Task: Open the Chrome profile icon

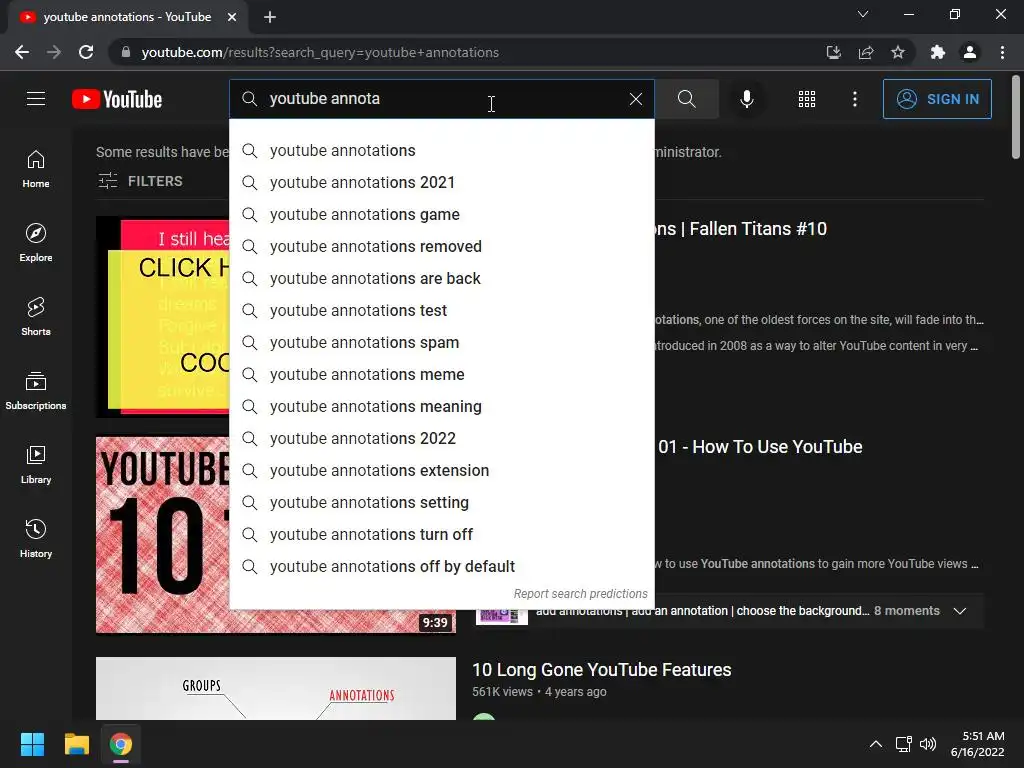Action: point(970,52)
